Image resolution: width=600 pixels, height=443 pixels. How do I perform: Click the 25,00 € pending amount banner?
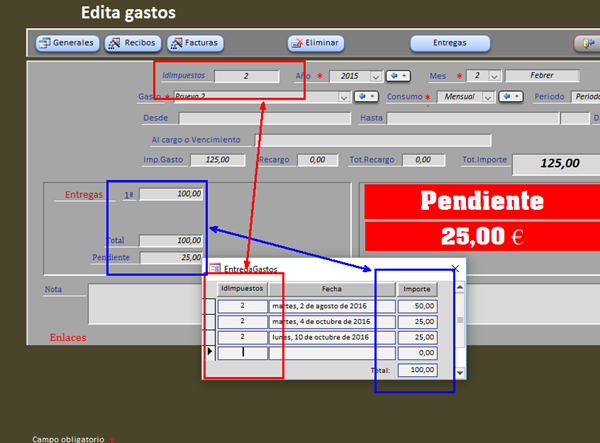(482, 236)
